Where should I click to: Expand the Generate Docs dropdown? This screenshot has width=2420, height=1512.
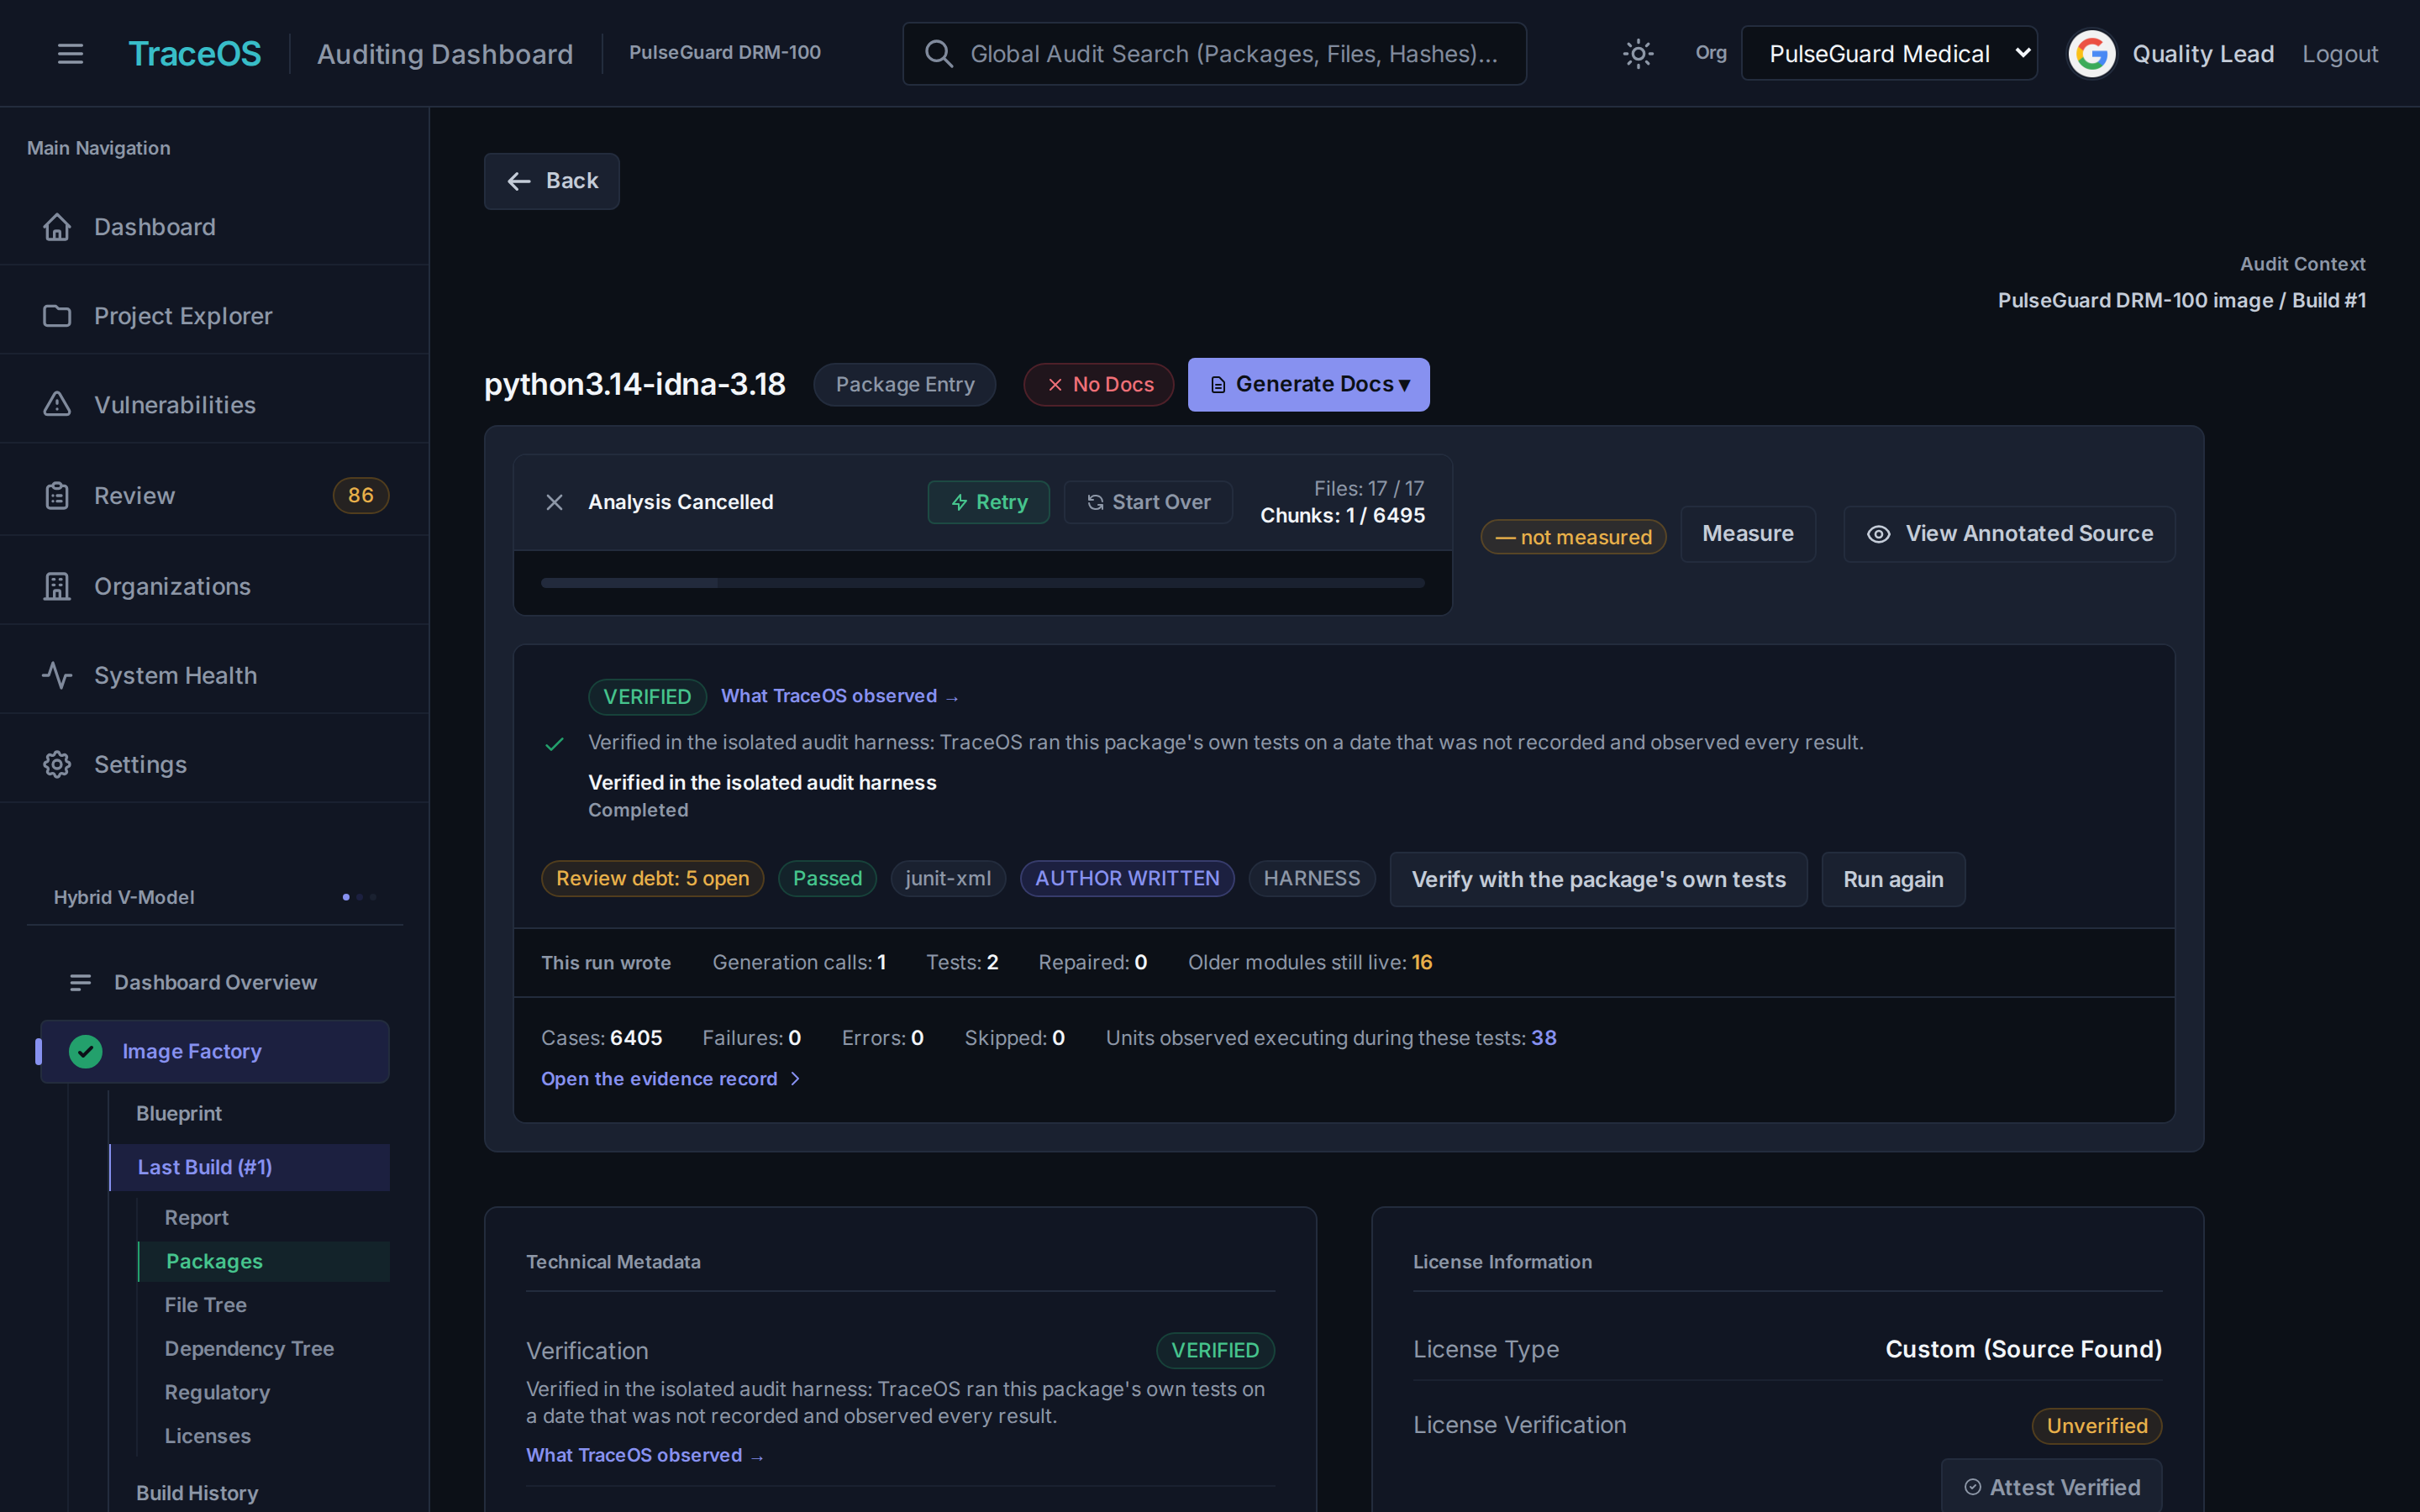pyautogui.click(x=1308, y=384)
